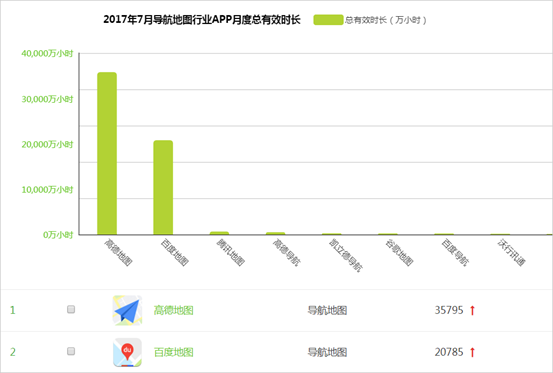Click the 高德导航 x-axis label
Screen dimensions: 553x373
(287, 252)
